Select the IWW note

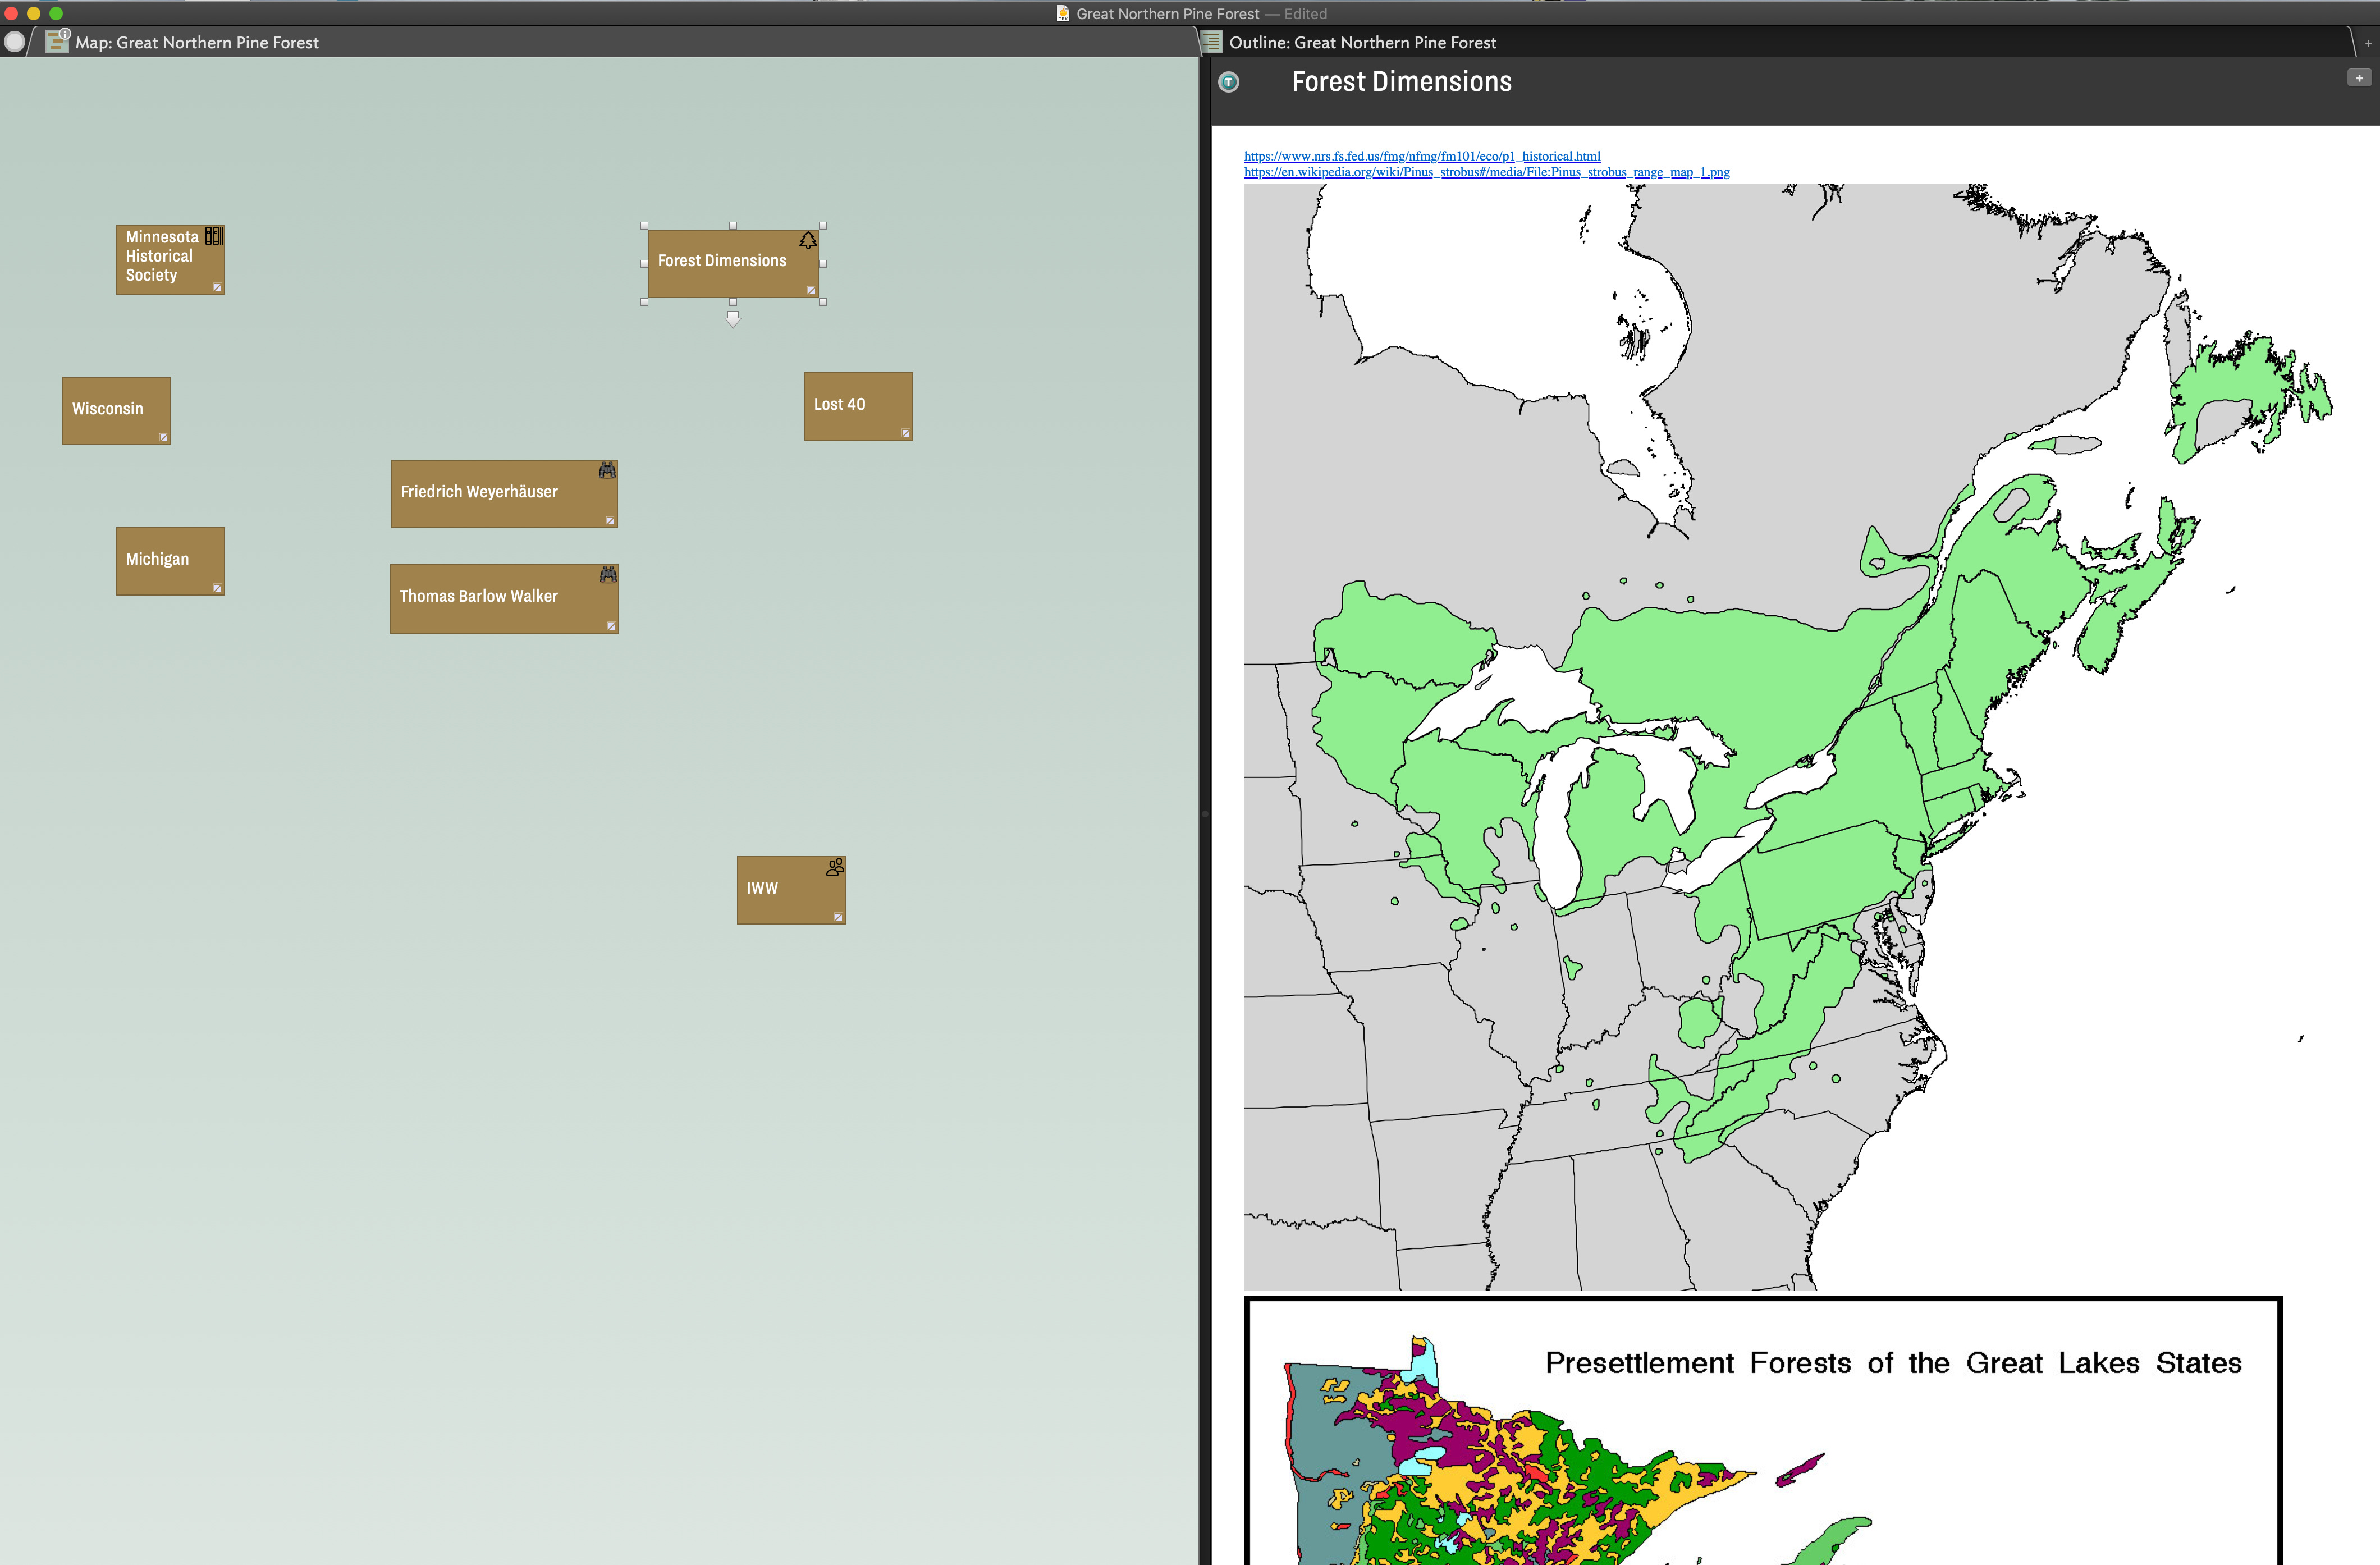click(x=791, y=890)
